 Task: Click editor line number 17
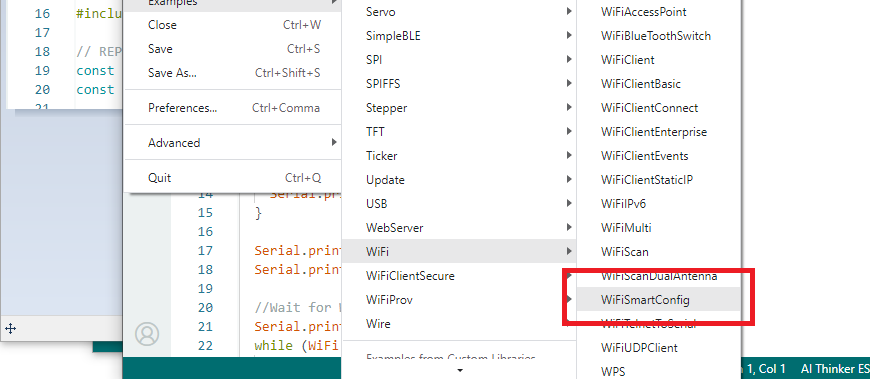coord(205,251)
